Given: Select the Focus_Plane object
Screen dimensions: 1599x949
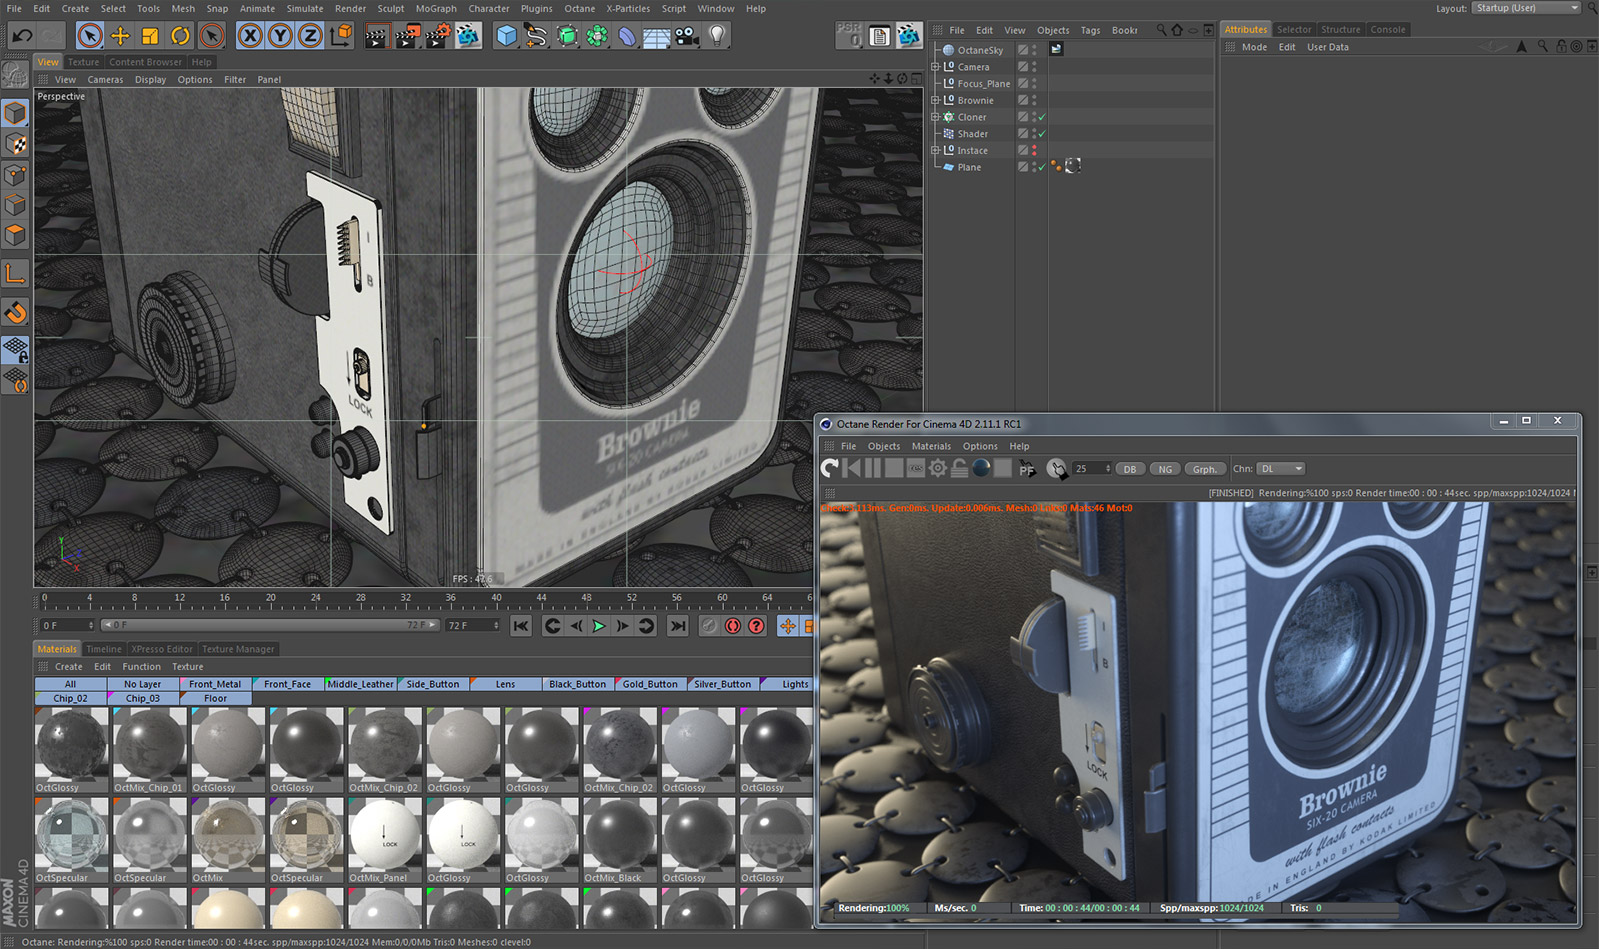Looking at the screenshot, I should point(984,84).
